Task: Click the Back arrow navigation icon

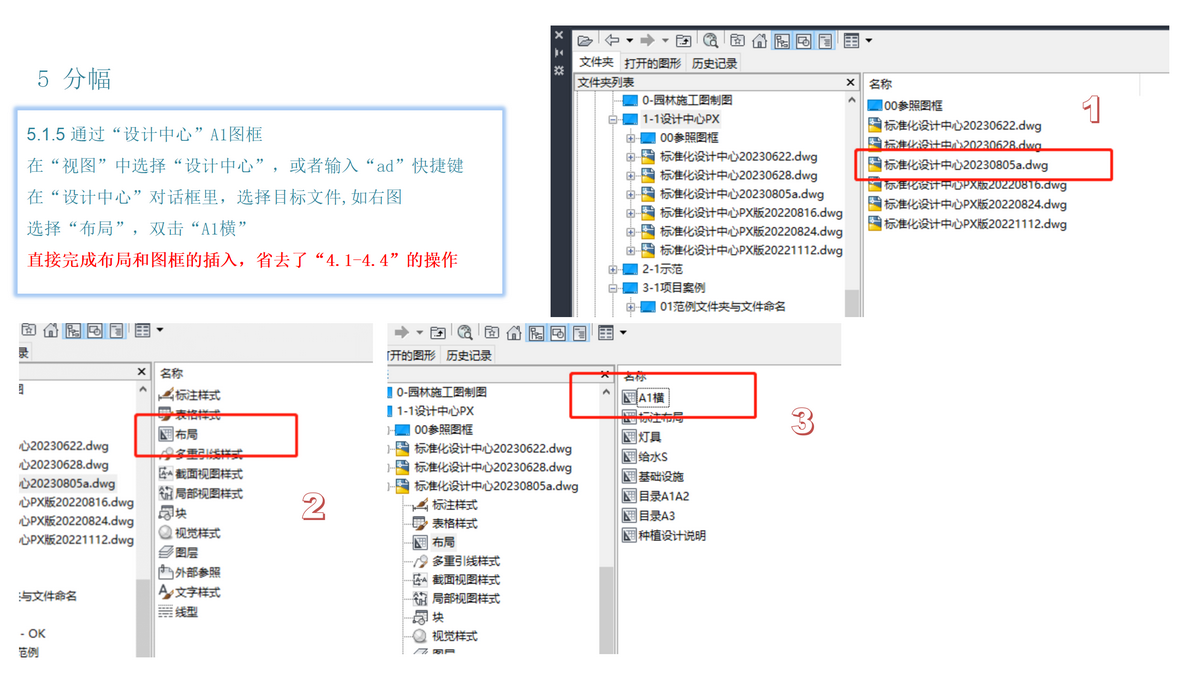Action: pos(612,41)
